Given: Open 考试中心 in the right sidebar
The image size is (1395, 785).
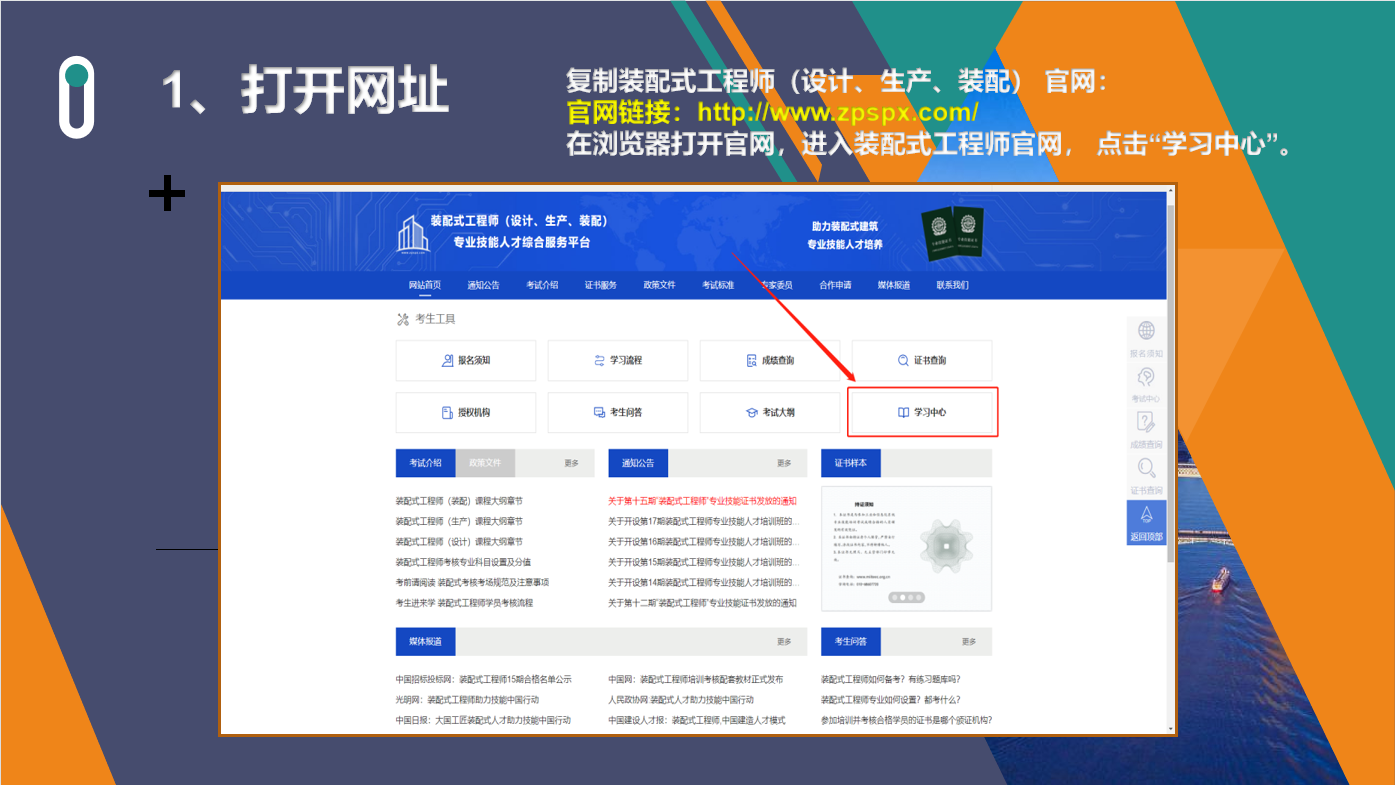Looking at the screenshot, I should coord(1146,385).
